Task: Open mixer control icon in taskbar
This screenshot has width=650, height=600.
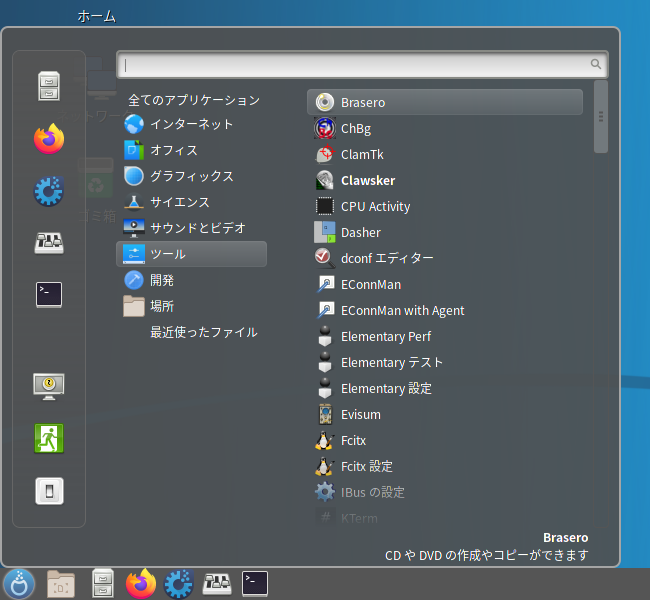Action: 217,584
